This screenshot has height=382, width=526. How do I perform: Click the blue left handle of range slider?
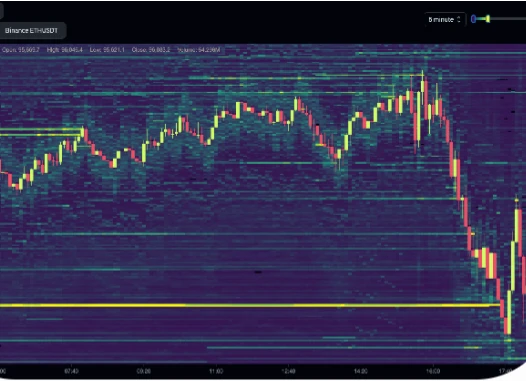point(473,19)
